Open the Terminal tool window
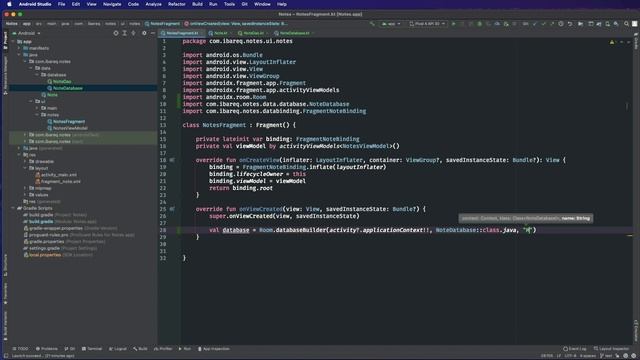 tap(92, 349)
